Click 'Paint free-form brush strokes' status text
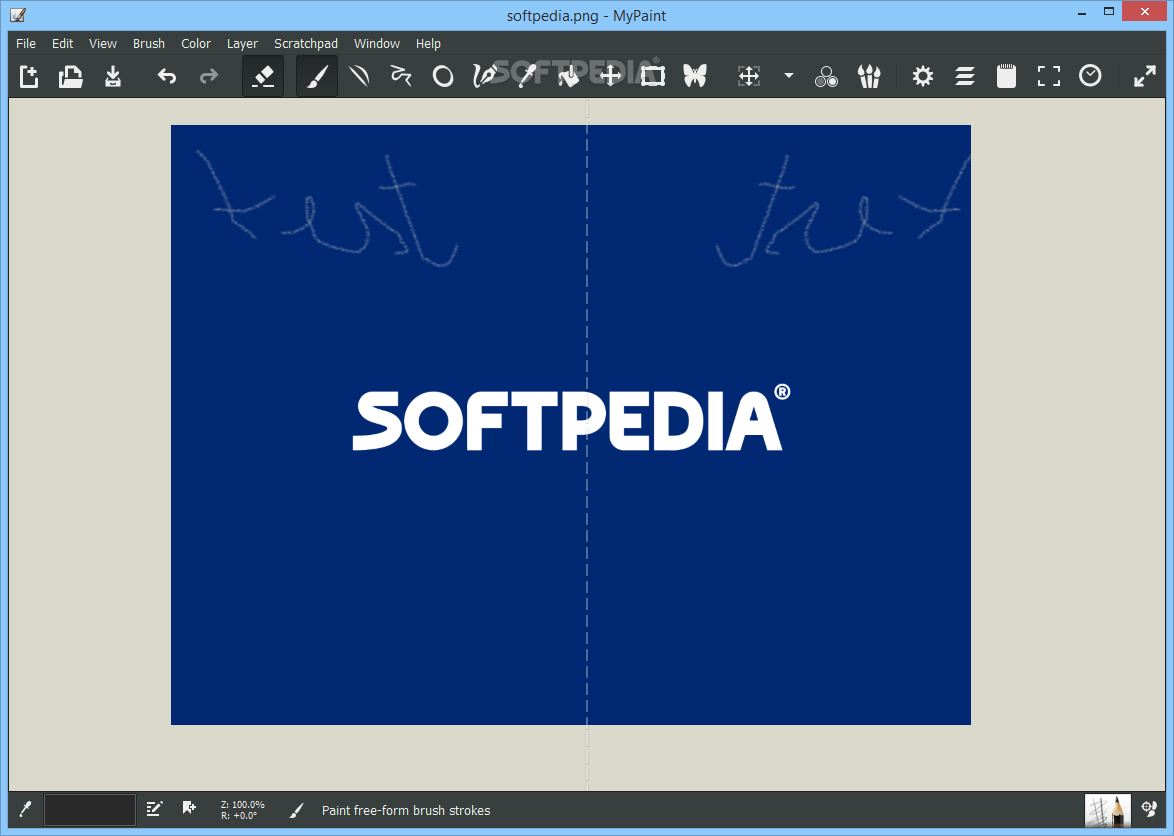 pyautogui.click(x=406, y=811)
